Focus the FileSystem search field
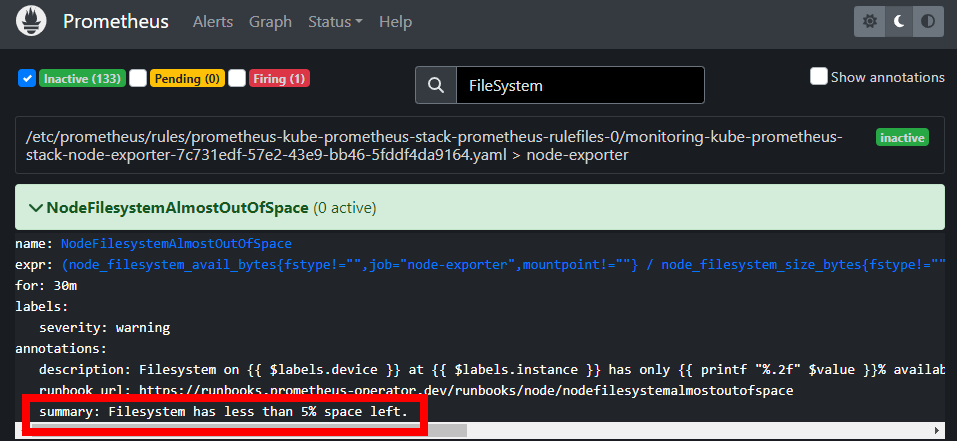 point(580,85)
